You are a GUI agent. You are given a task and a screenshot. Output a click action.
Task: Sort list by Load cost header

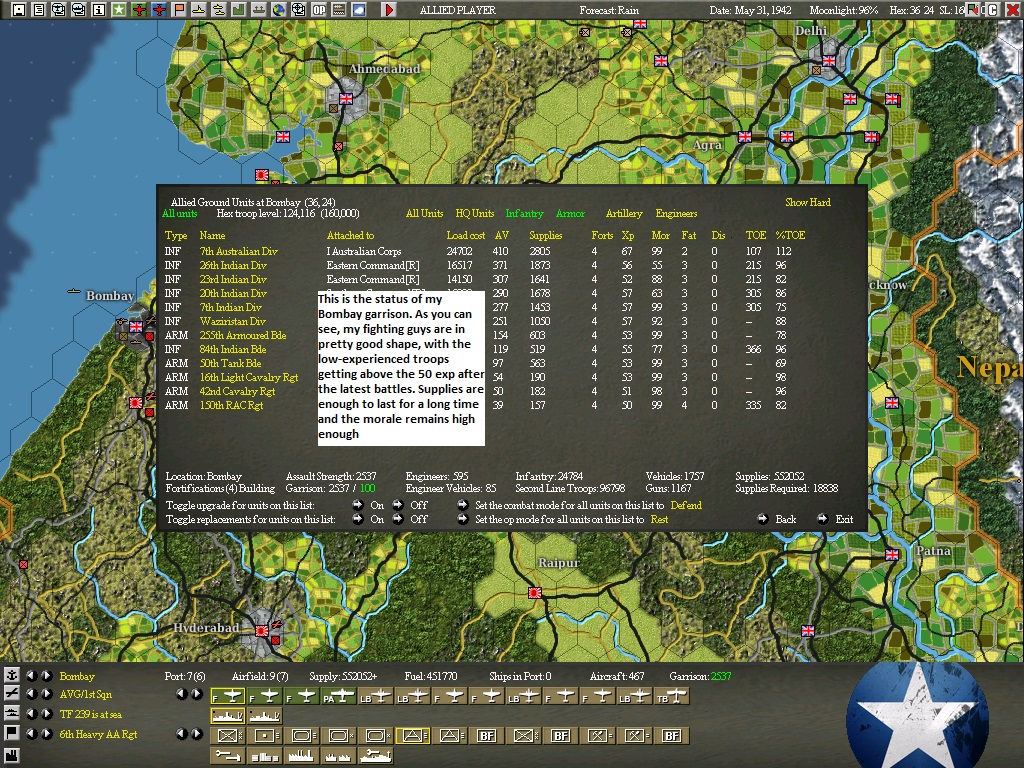tap(466, 235)
